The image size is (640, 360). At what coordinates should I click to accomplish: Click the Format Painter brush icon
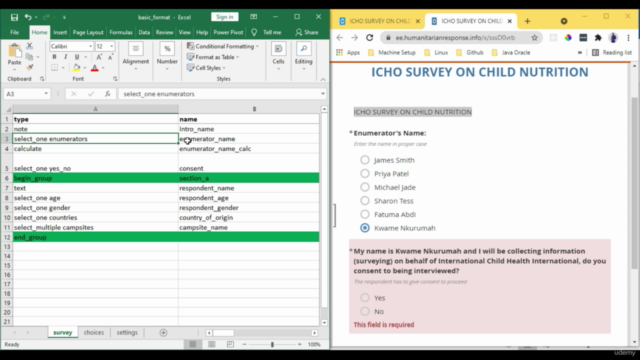[29, 67]
